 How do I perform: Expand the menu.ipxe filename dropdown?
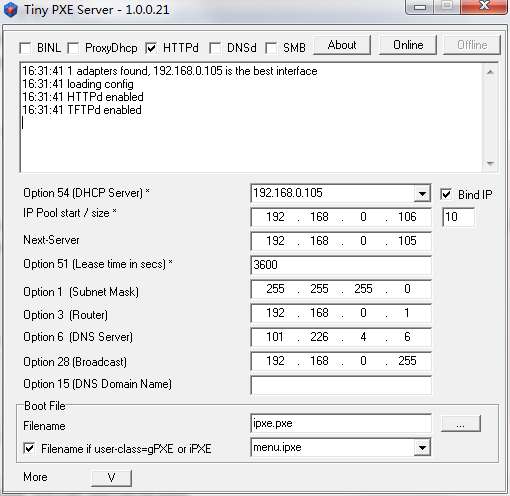pyautogui.click(x=422, y=448)
